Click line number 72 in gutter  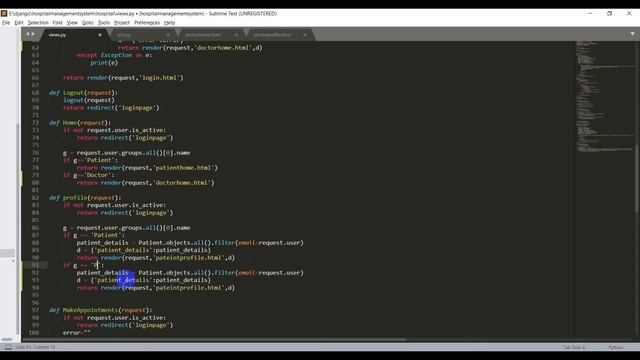pyautogui.click(x=36, y=122)
